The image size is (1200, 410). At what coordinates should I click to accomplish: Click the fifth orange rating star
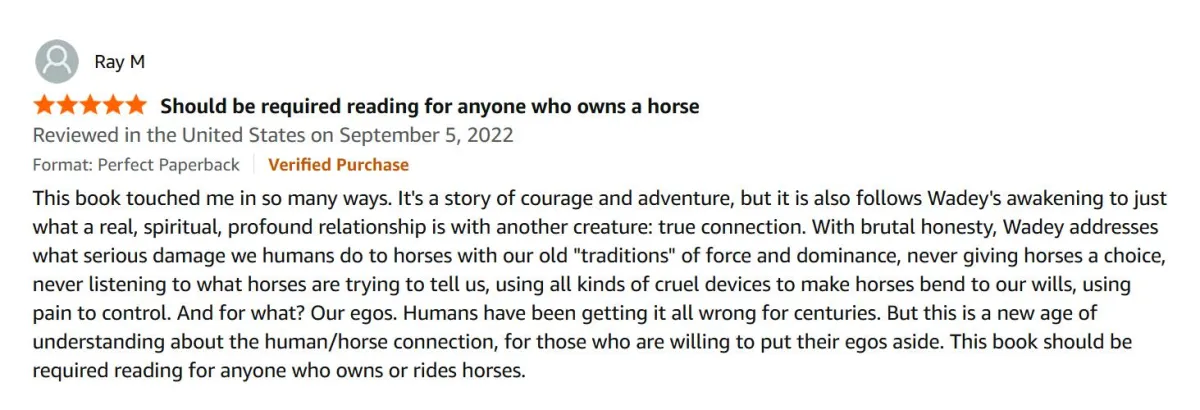(x=137, y=106)
